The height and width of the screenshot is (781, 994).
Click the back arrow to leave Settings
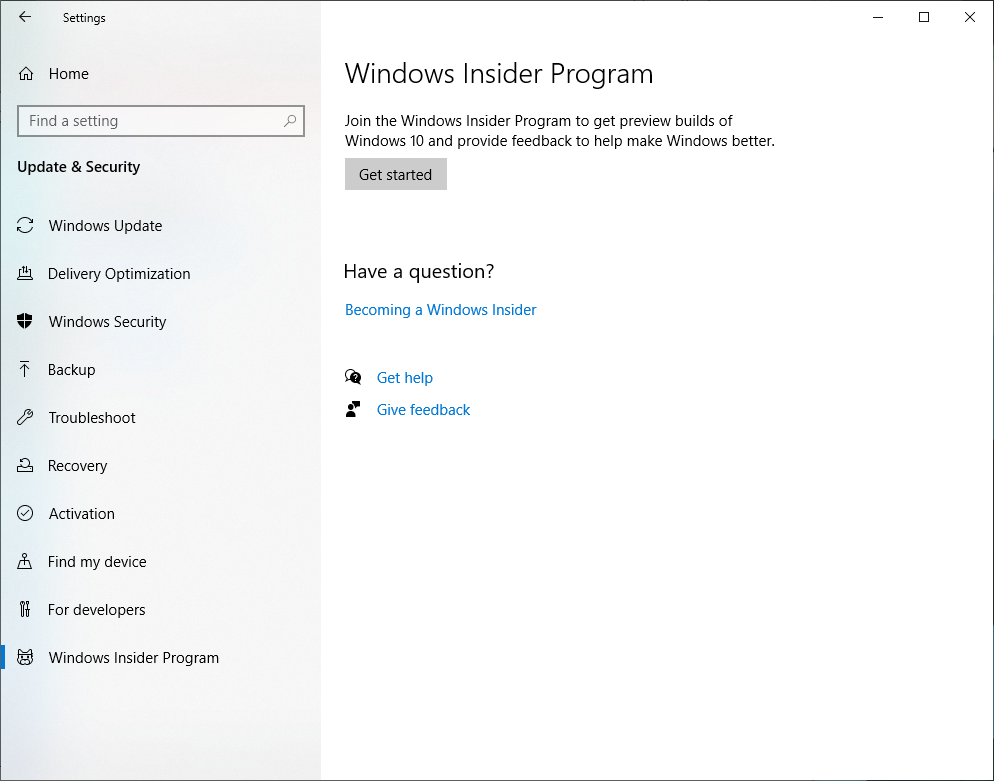coord(24,17)
